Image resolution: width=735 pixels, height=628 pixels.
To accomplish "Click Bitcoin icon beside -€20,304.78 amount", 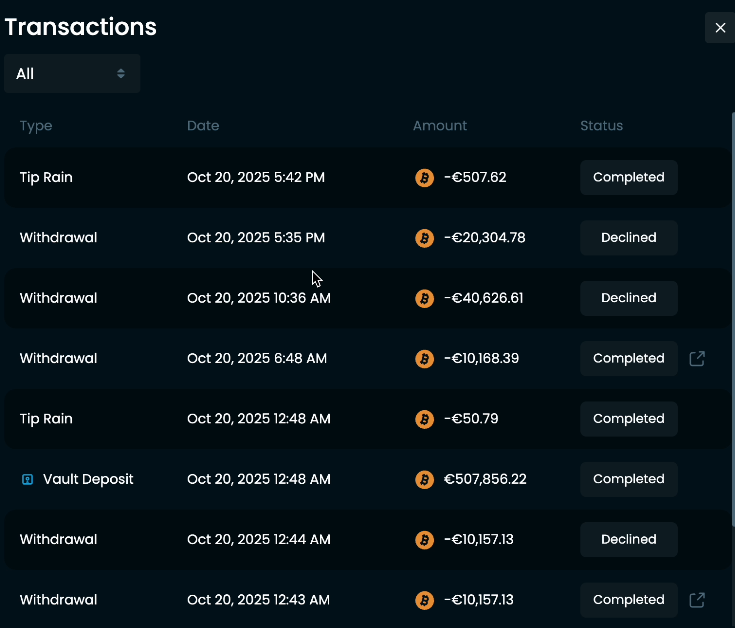I will coord(424,238).
